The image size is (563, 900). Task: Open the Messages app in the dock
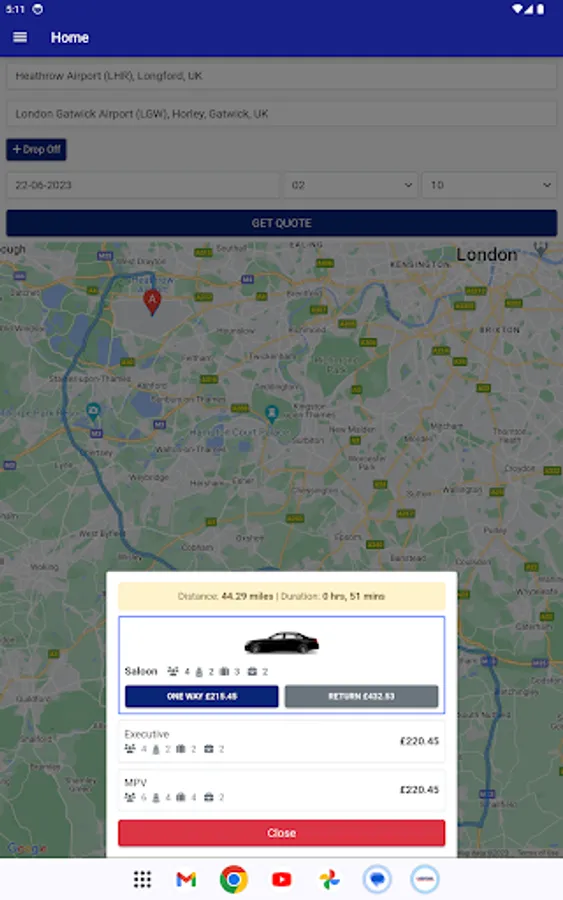pos(377,879)
